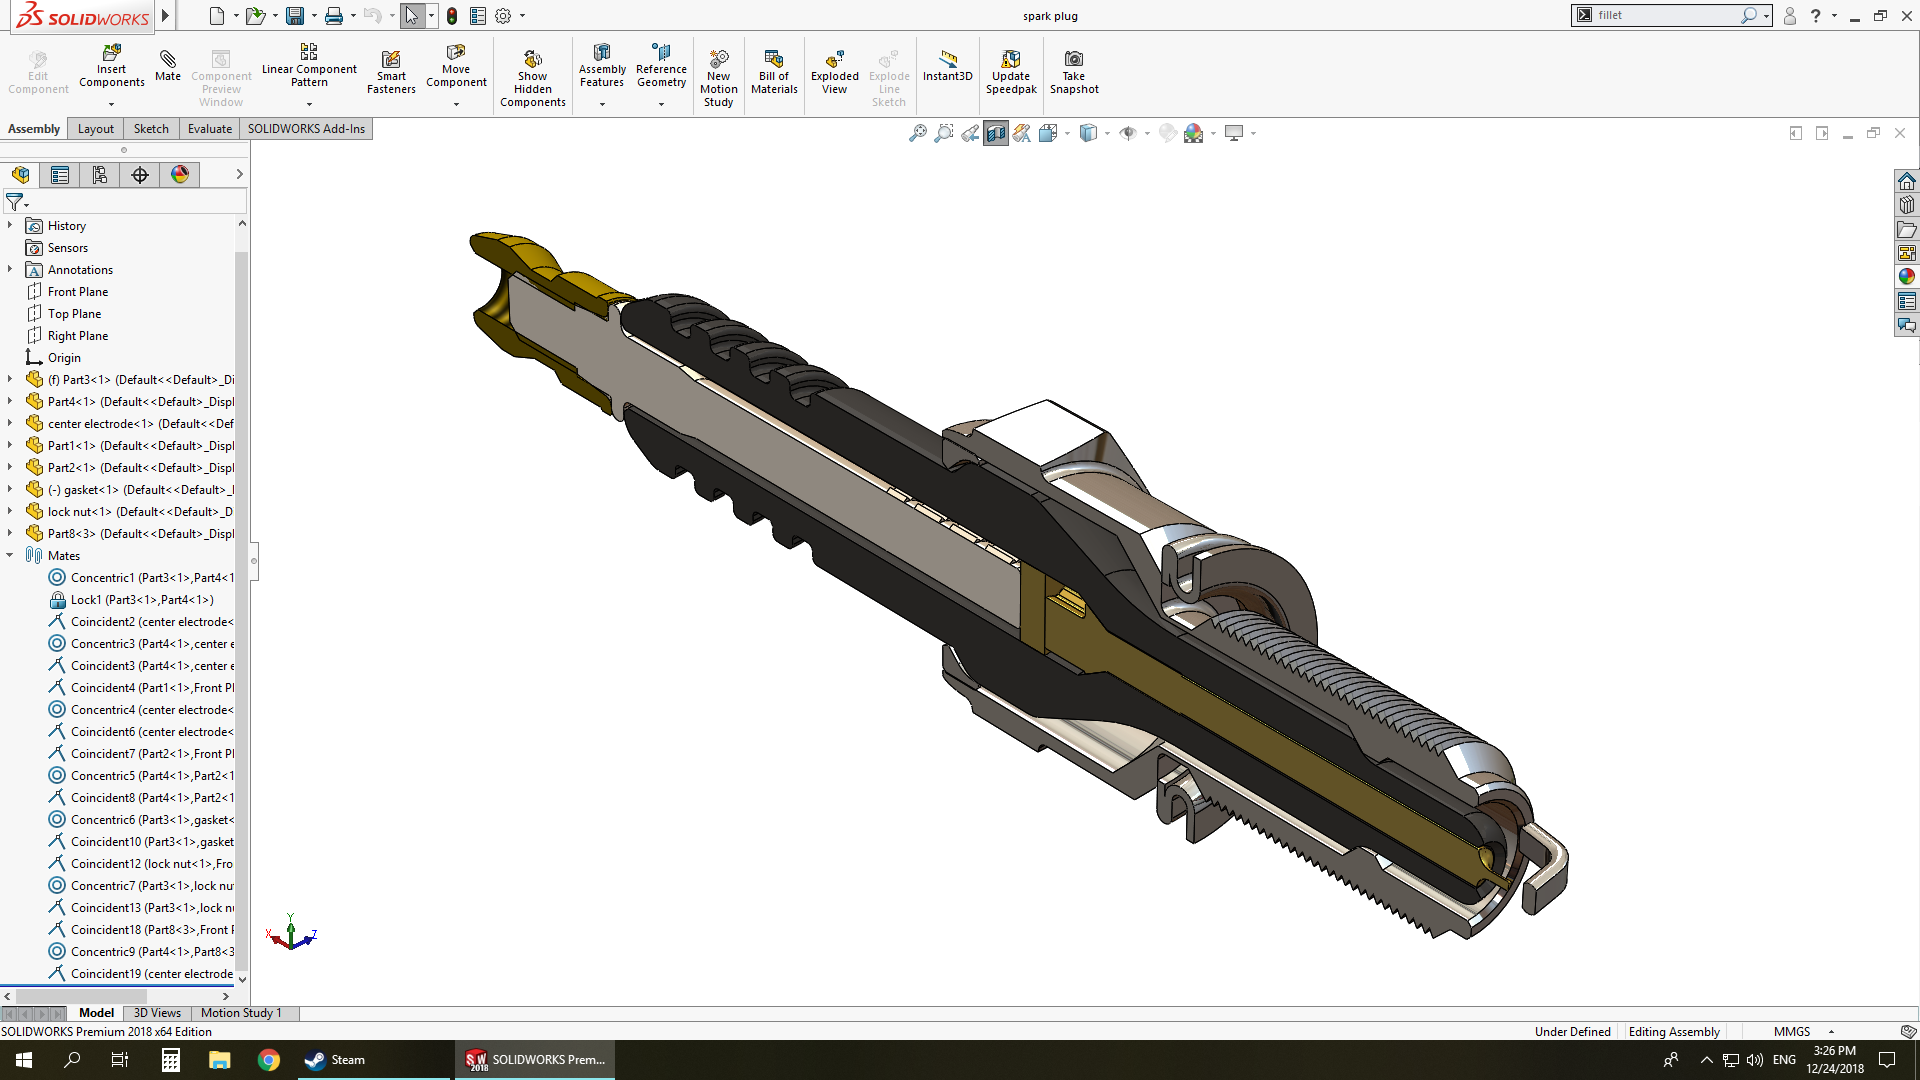The height and width of the screenshot is (1080, 1920).
Task: Open Reference Geometry tool
Action: coord(661,66)
